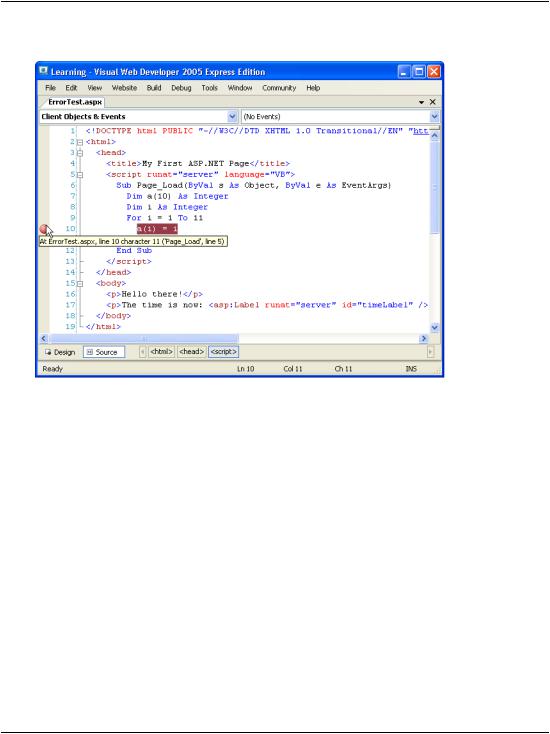
Task: Click the http link in the DOCTYPE line
Action: click(x=420, y=131)
